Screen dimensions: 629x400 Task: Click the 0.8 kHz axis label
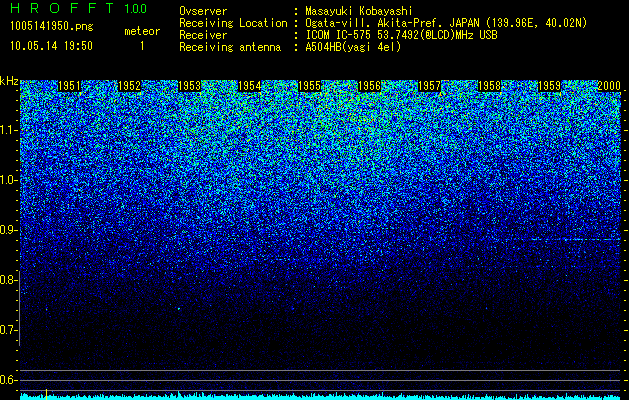[8, 280]
